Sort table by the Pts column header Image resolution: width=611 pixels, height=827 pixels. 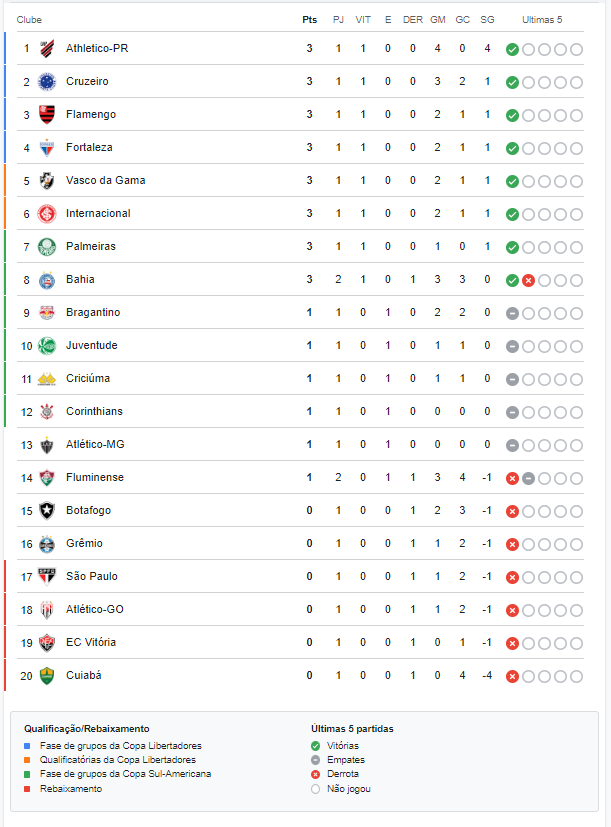(310, 20)
